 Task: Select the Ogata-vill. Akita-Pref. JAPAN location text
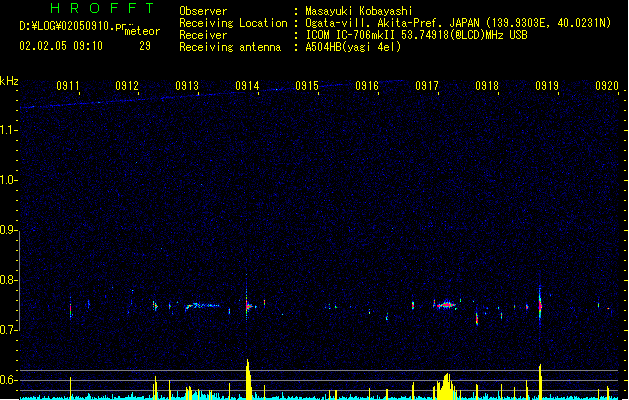click(458, 23)
